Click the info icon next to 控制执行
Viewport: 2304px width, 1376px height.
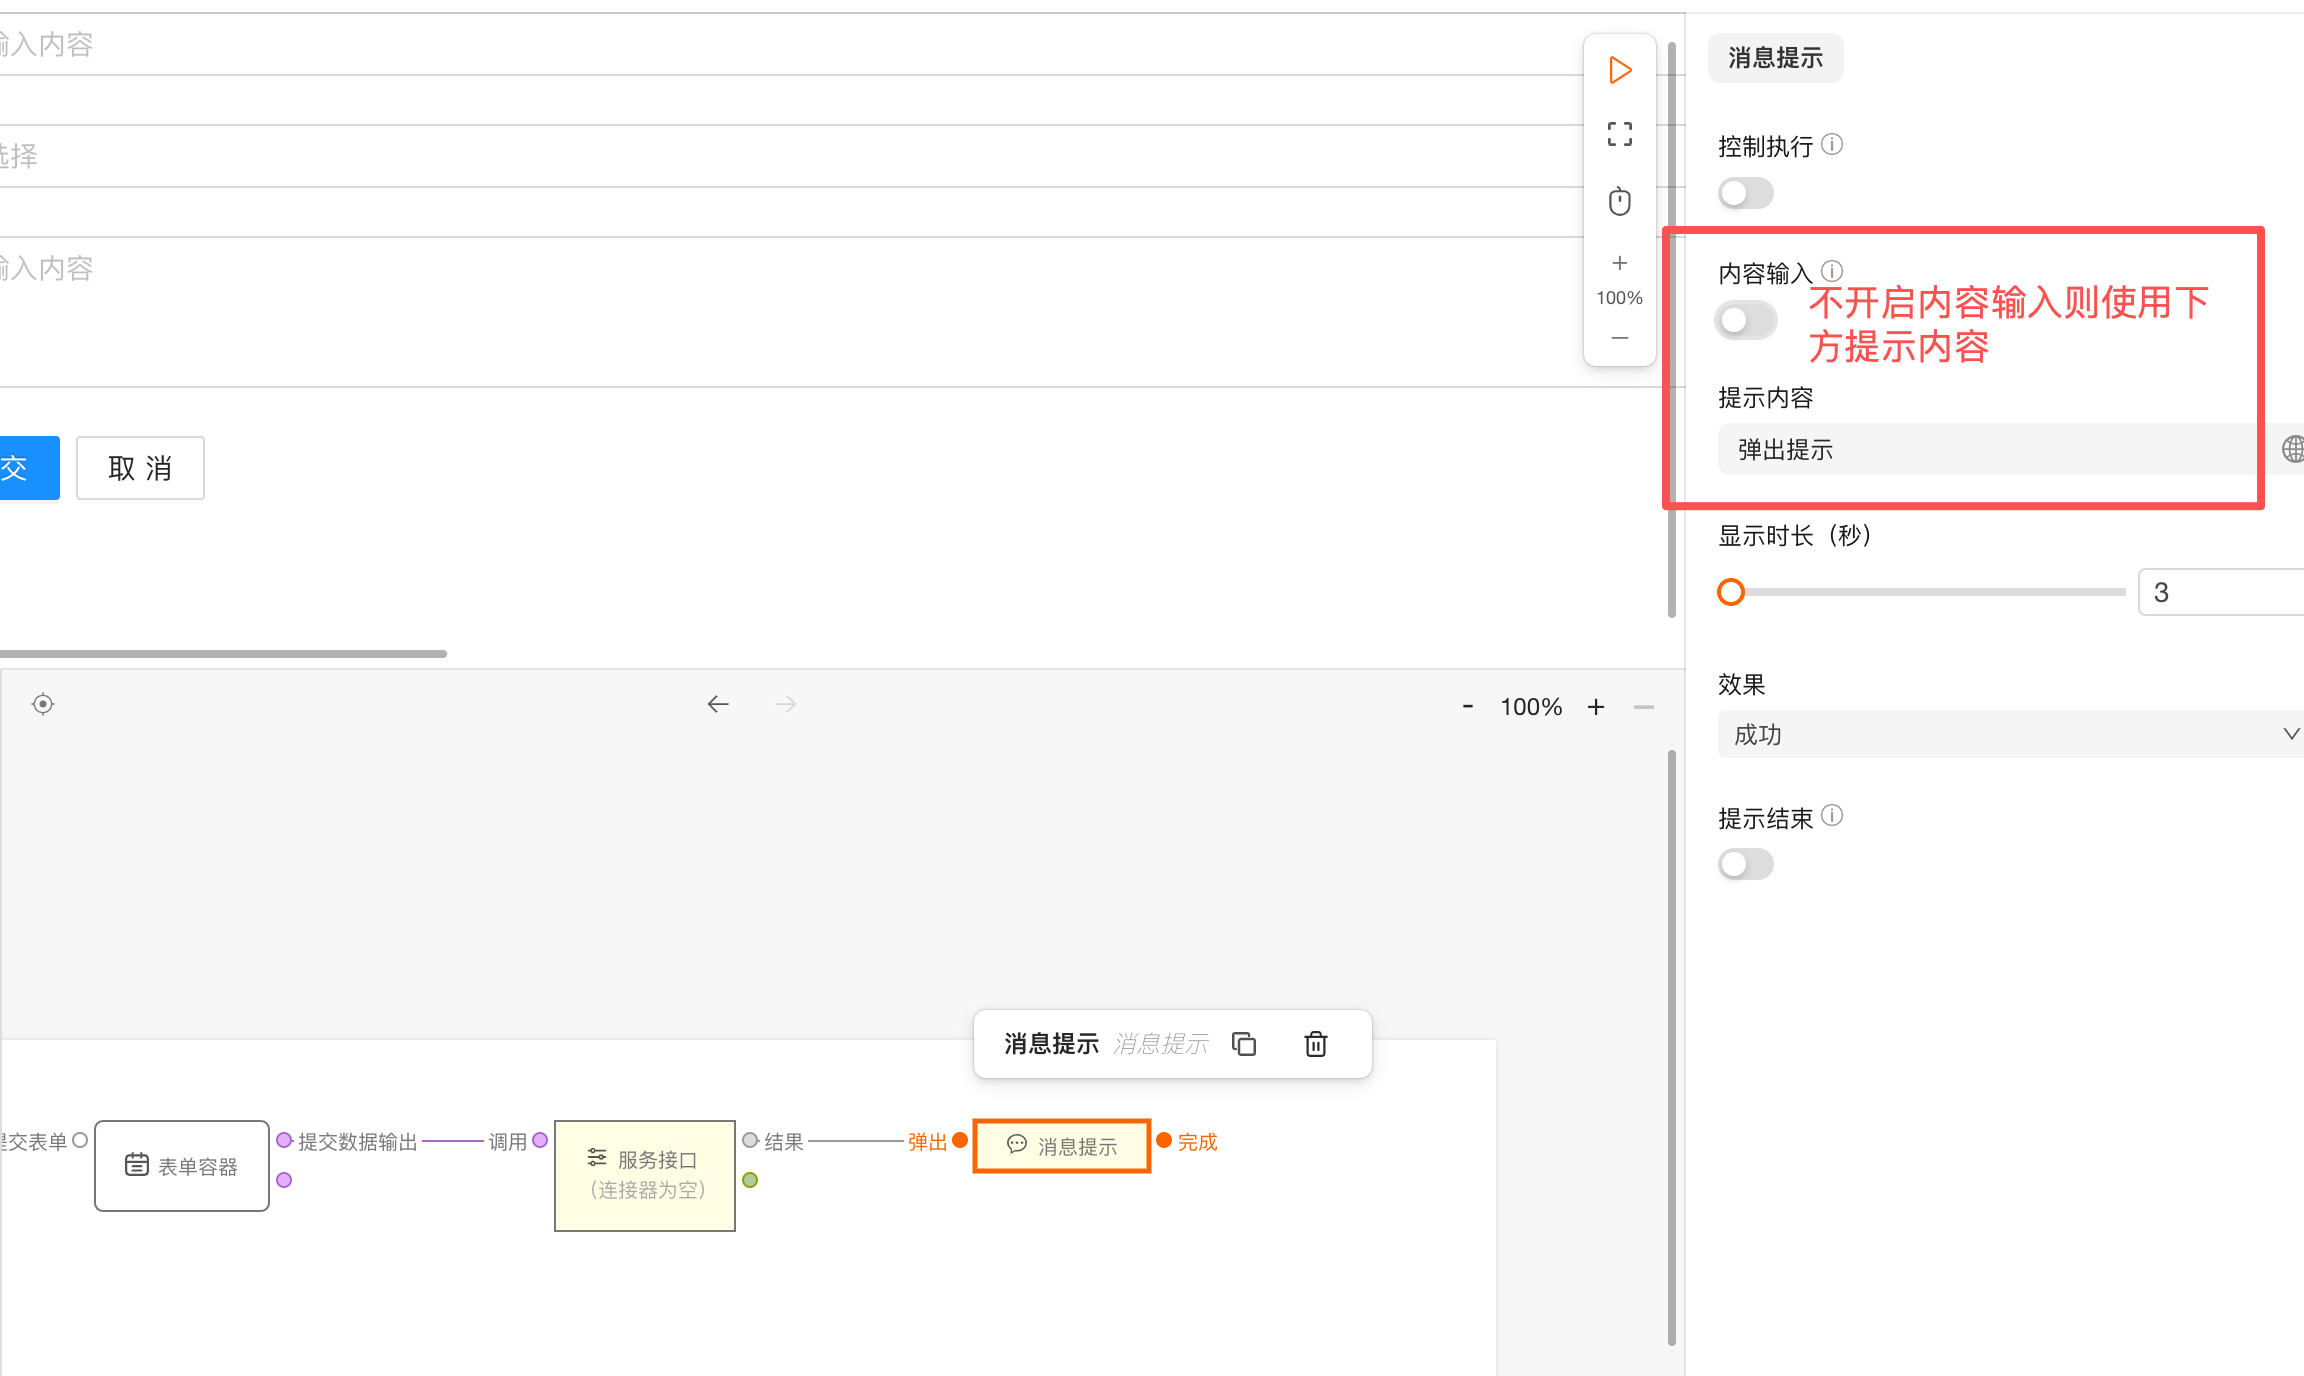[x=1832, y=145]
